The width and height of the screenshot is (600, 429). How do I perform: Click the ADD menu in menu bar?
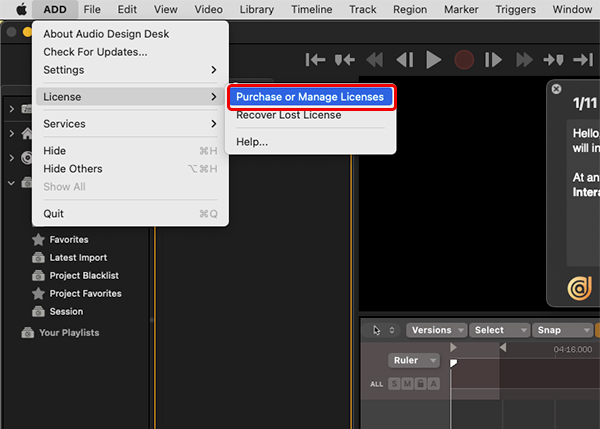pyautogui.click(x=55, y=9)
